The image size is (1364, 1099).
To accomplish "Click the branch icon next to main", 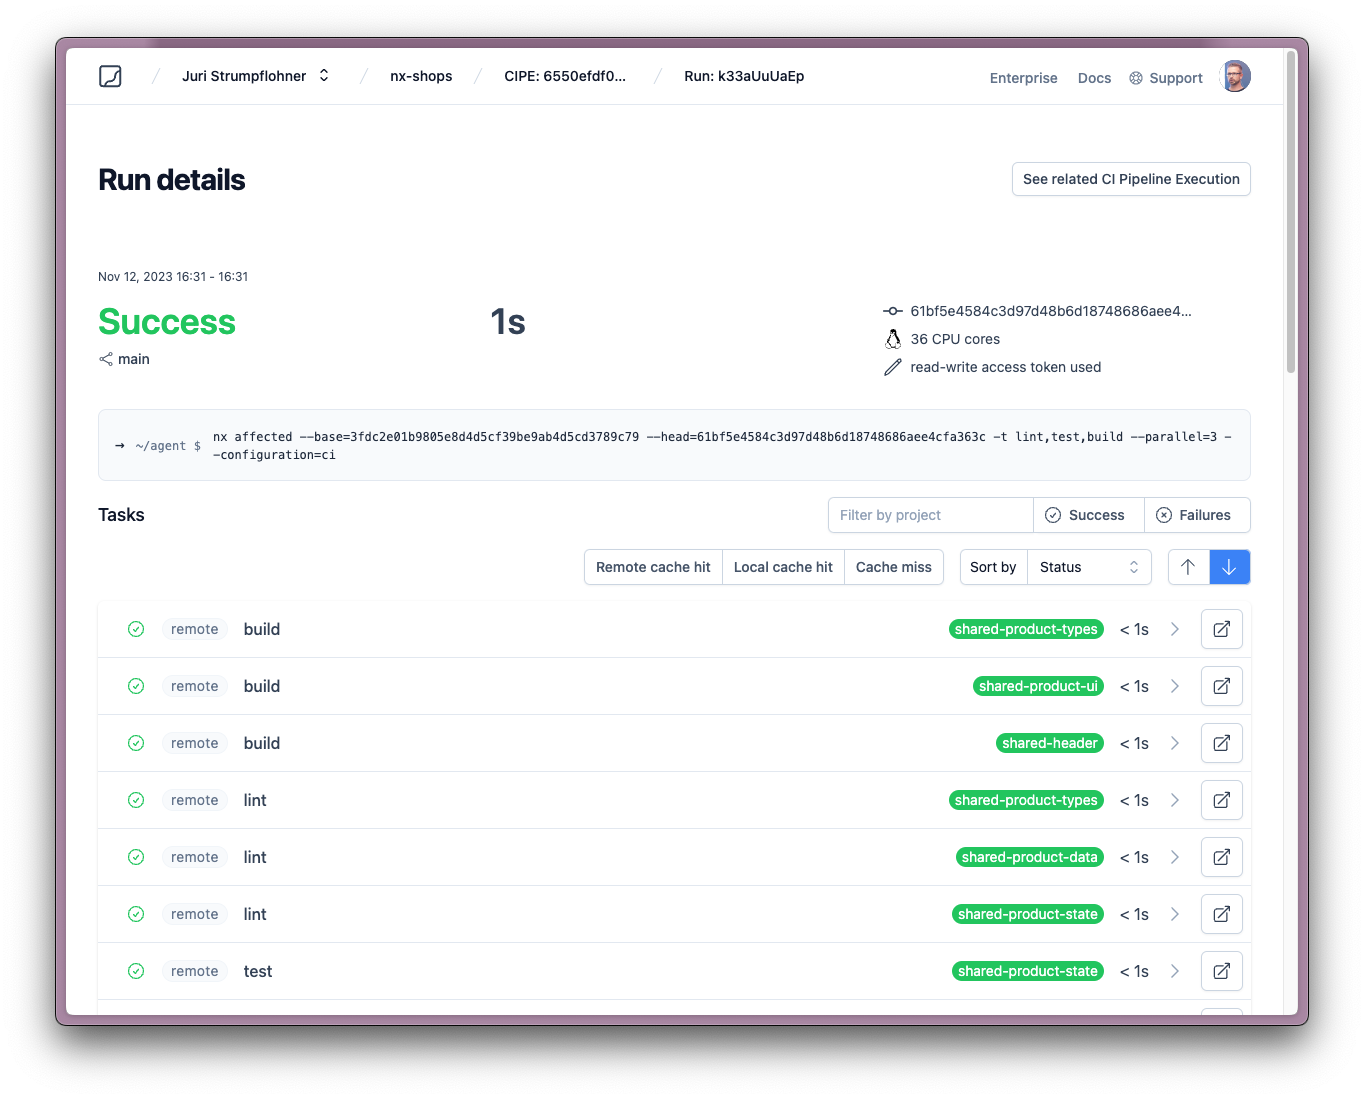I will [105, 358].
